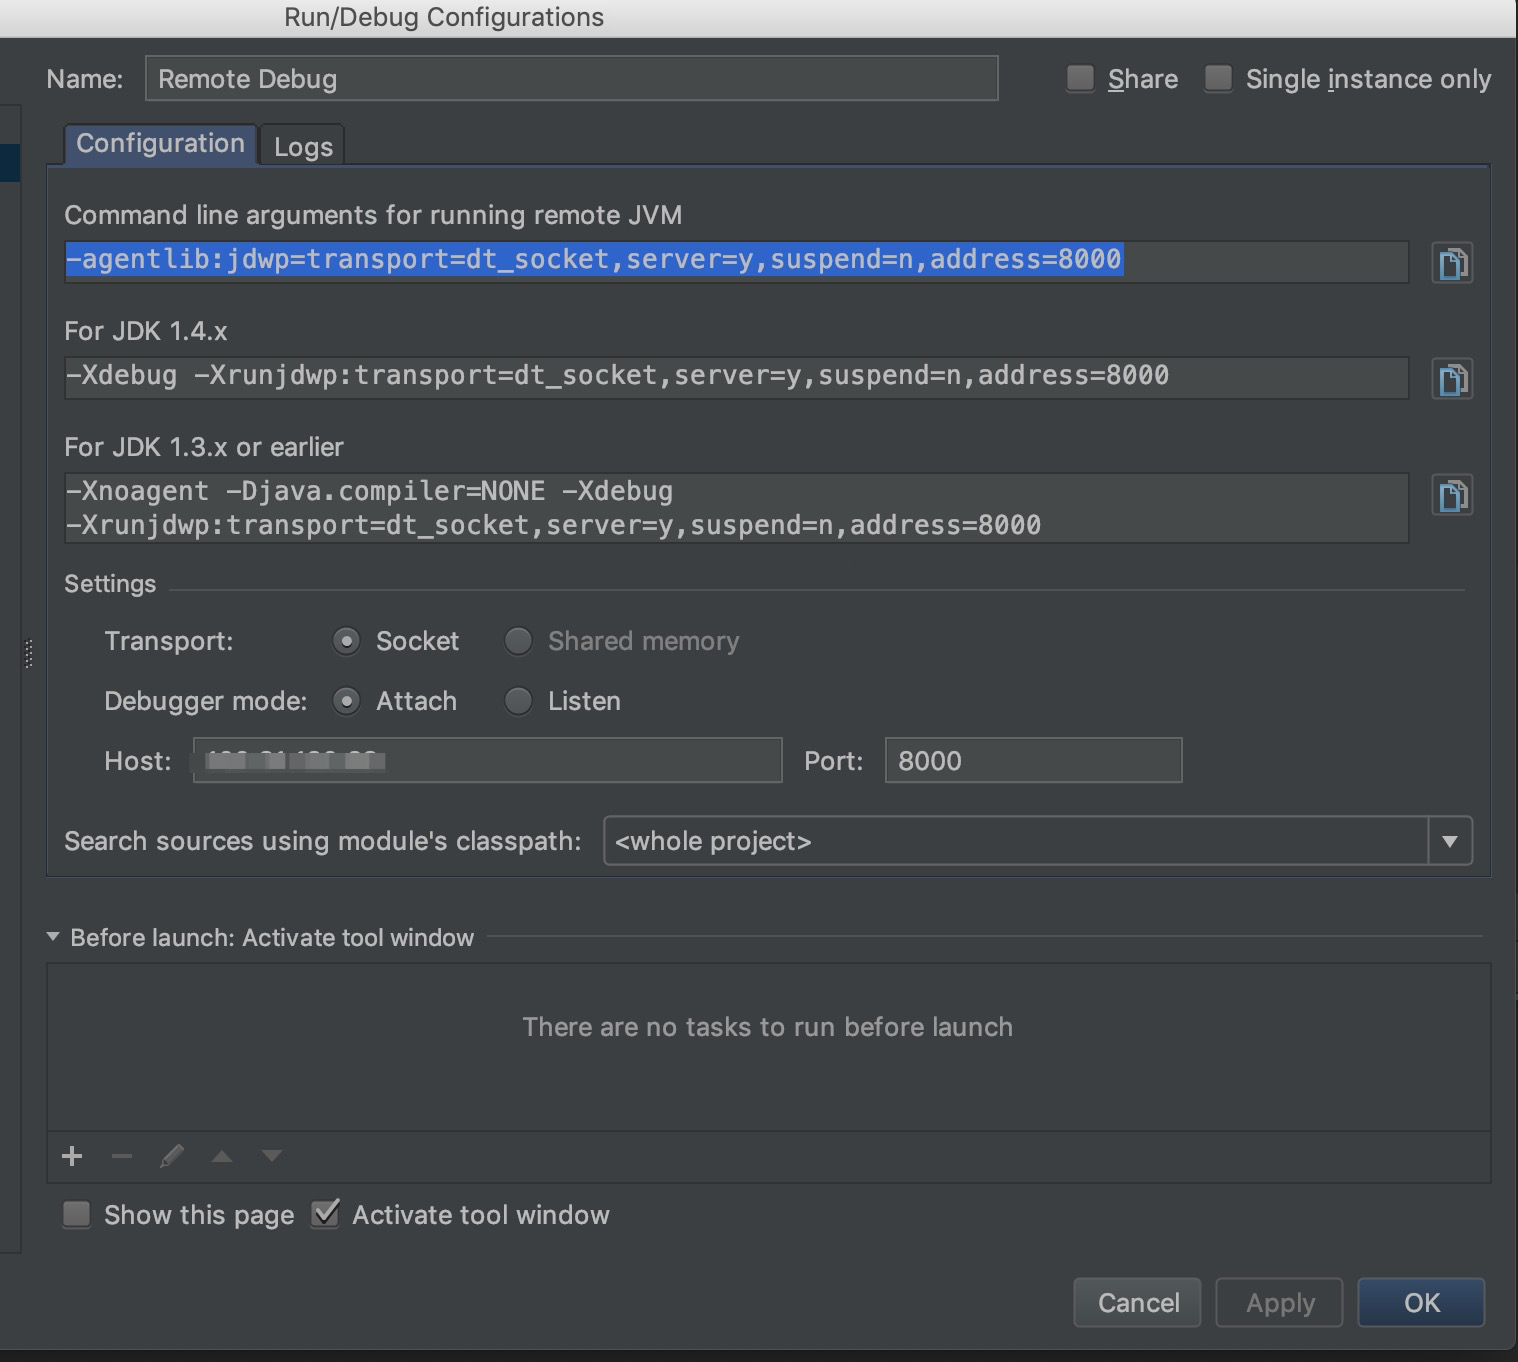Add a new before-launch task
The image size is (1518, 1362).
(71, 1156)
